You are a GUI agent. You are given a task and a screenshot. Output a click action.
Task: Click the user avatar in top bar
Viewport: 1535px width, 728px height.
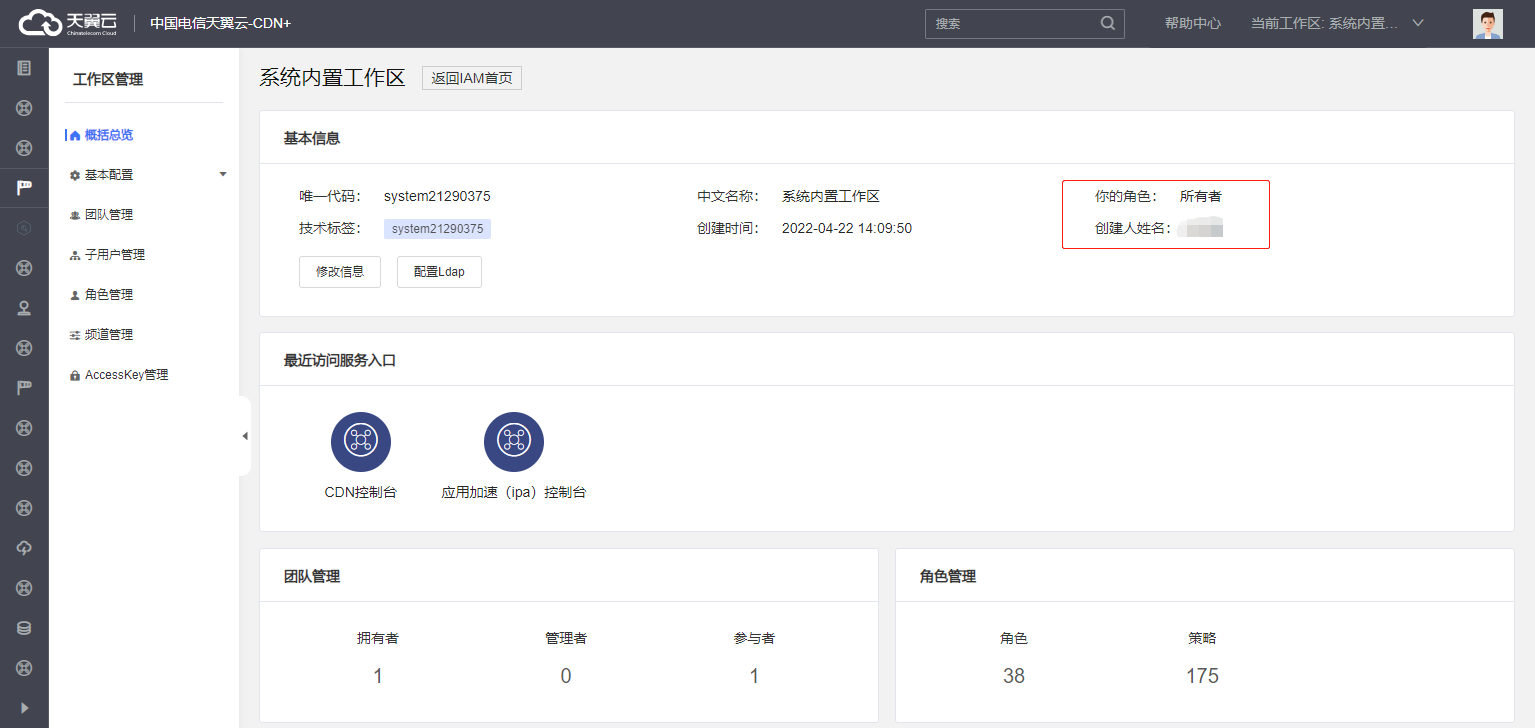[x=1487, y=24]
